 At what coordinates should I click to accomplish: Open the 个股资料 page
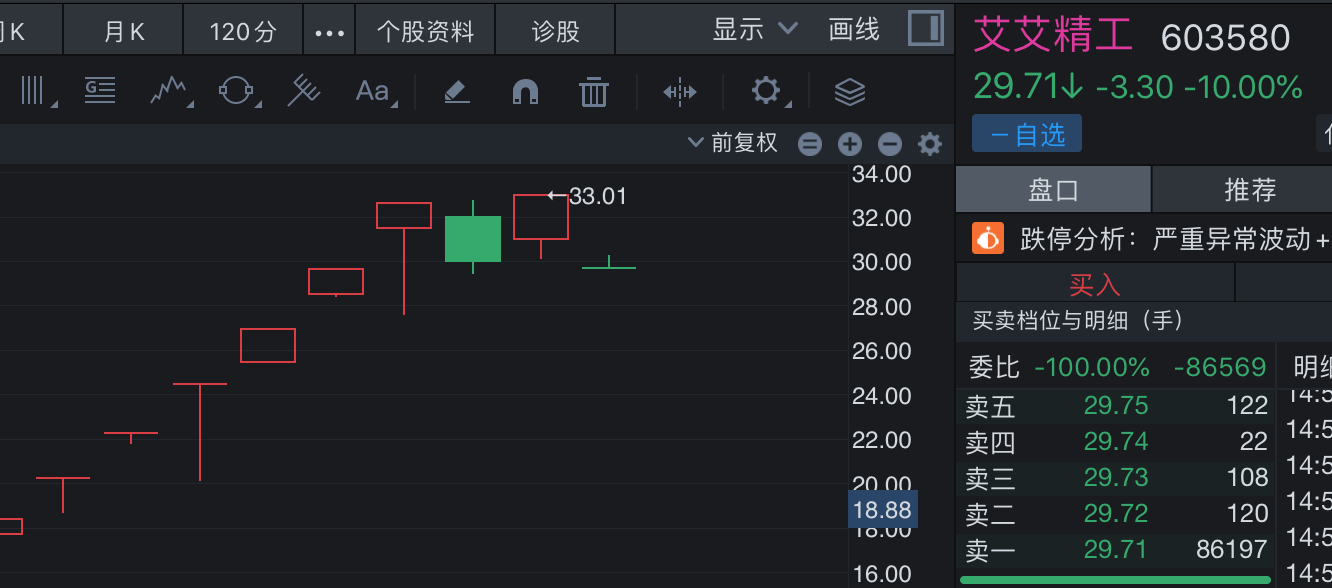(x=425, y=31)
